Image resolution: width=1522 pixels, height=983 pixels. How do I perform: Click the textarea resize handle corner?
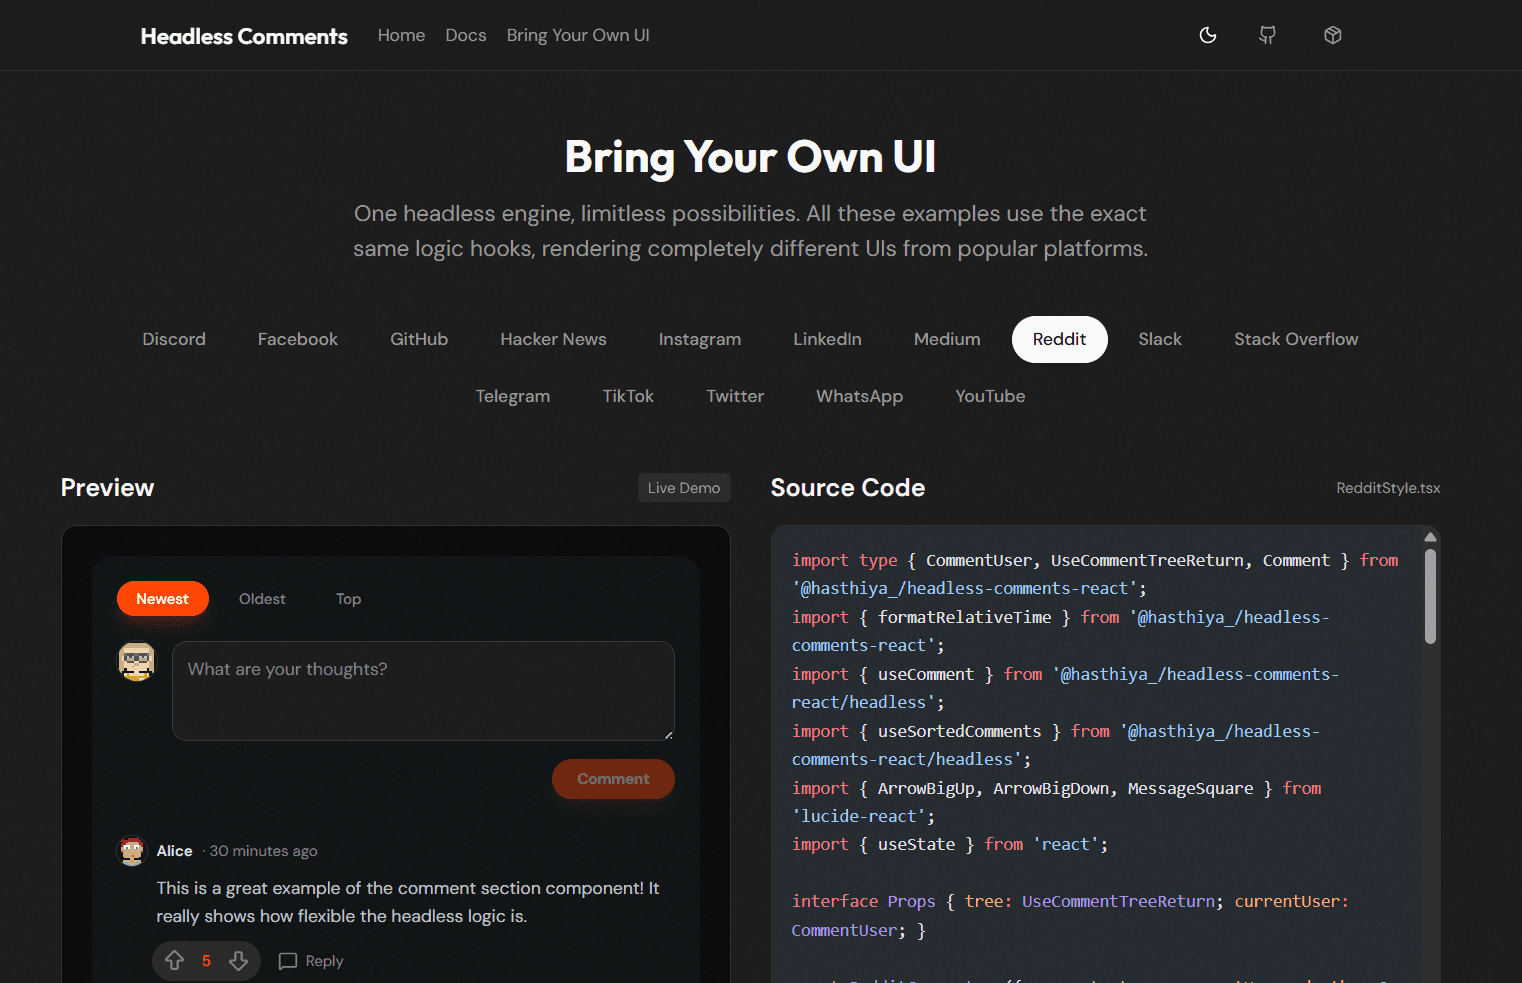click(x=668, y=734)
